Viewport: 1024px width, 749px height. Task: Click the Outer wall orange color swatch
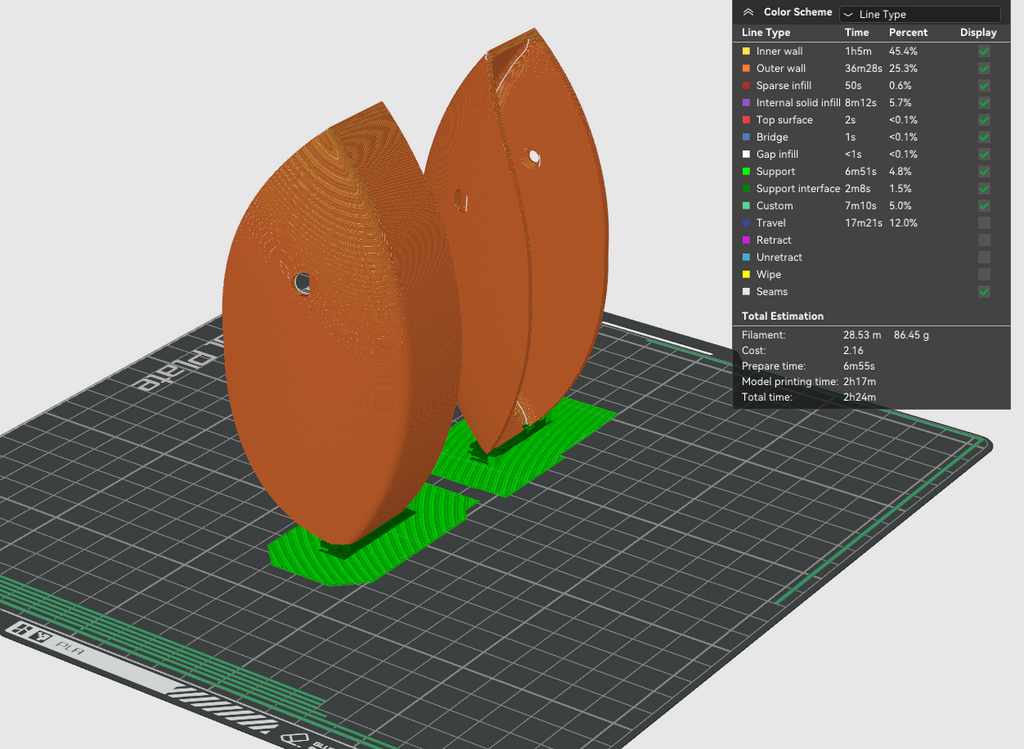point(746,68)
